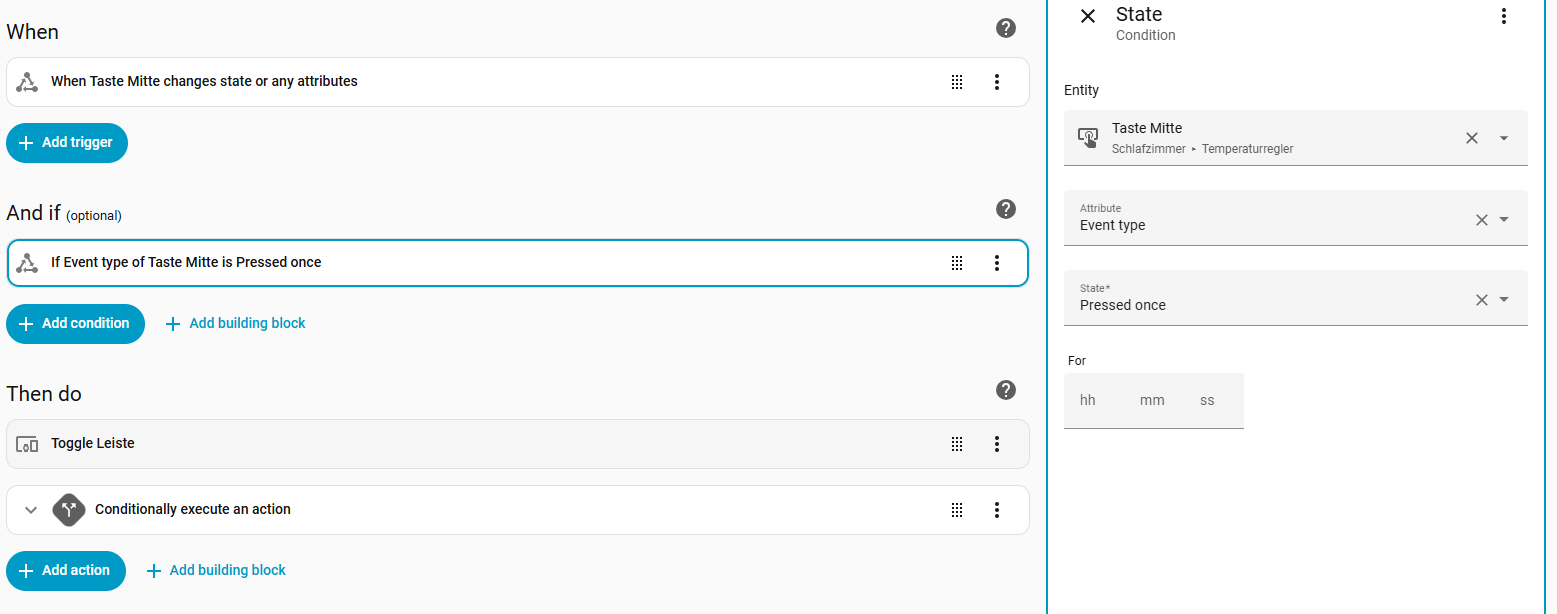
Task: Click the Add condition button
Action: pos(75,324)
